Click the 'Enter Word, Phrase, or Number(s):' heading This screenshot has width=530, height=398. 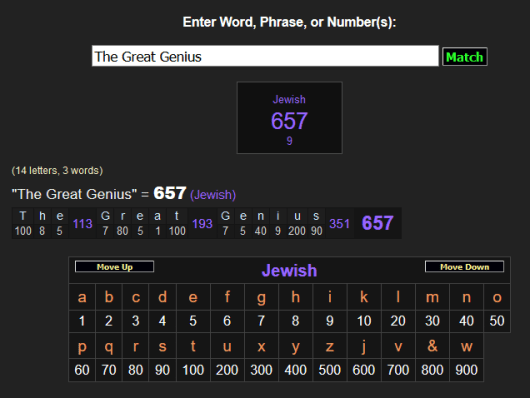[289, 22]
